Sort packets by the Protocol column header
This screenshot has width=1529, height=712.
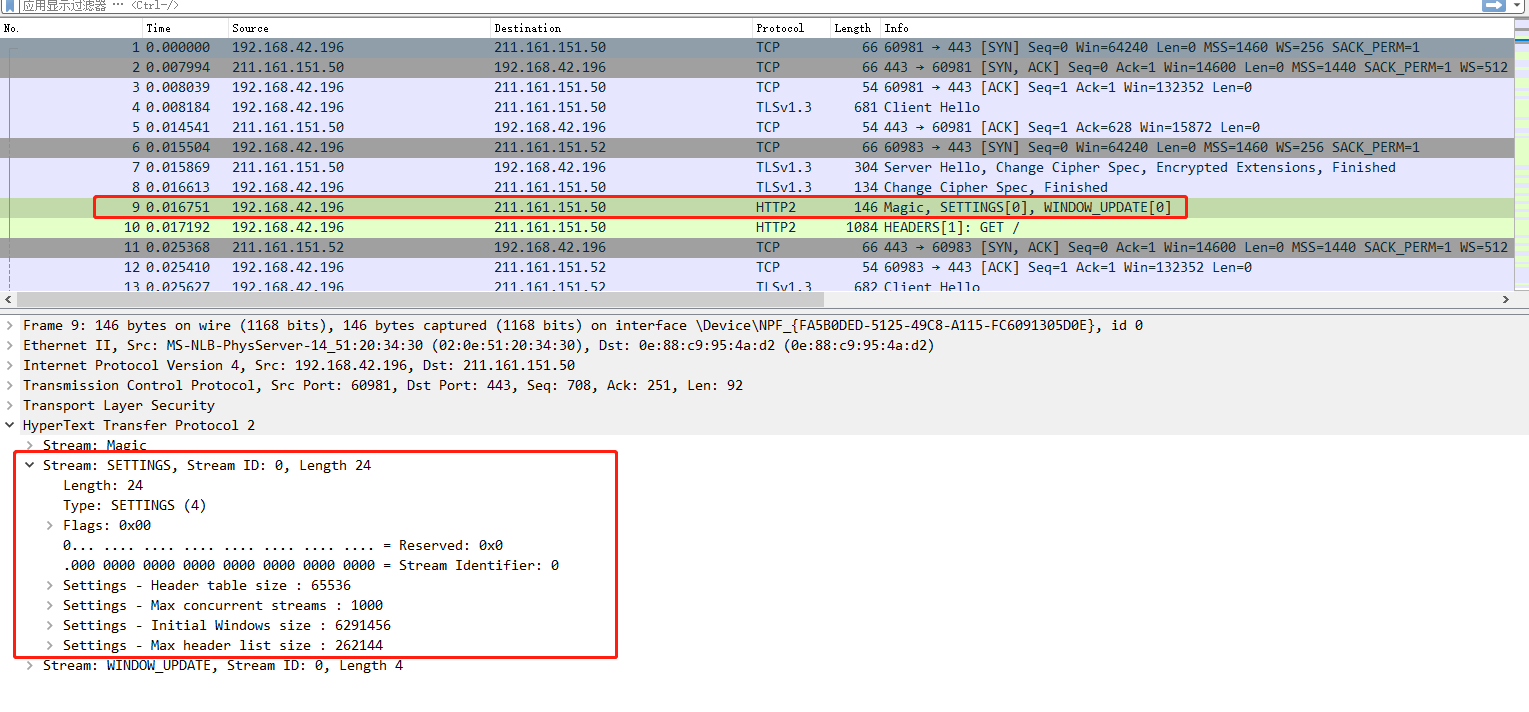click(x=790, y=27)
